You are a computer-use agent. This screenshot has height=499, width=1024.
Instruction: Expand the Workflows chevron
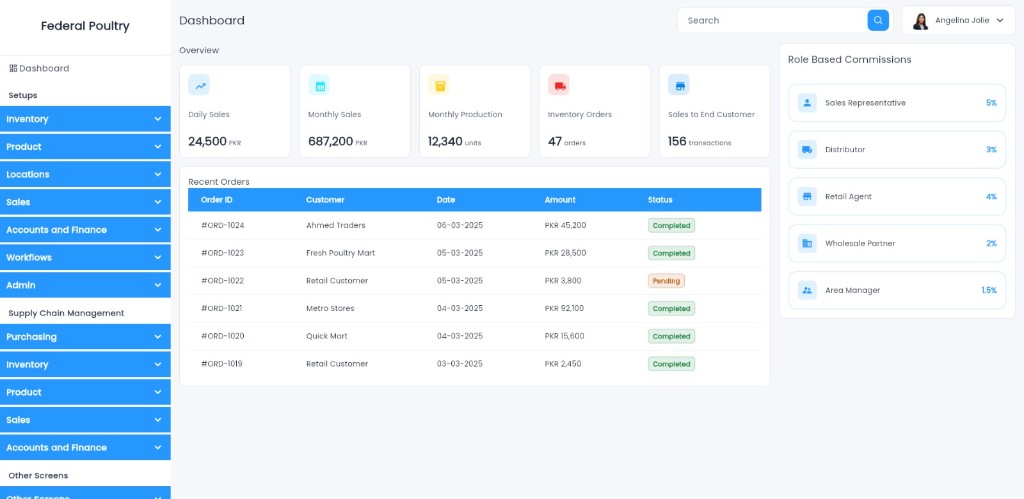pos(157,257)
